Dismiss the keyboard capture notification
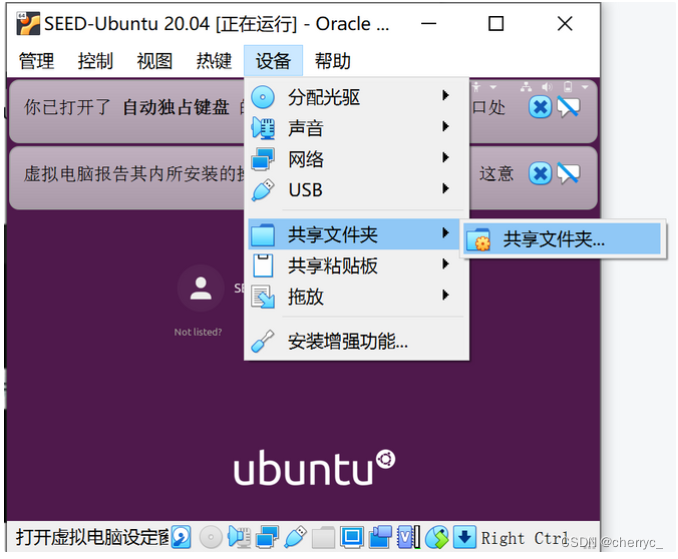The width and height of the screenshot is (678, 559). point(540,107)
